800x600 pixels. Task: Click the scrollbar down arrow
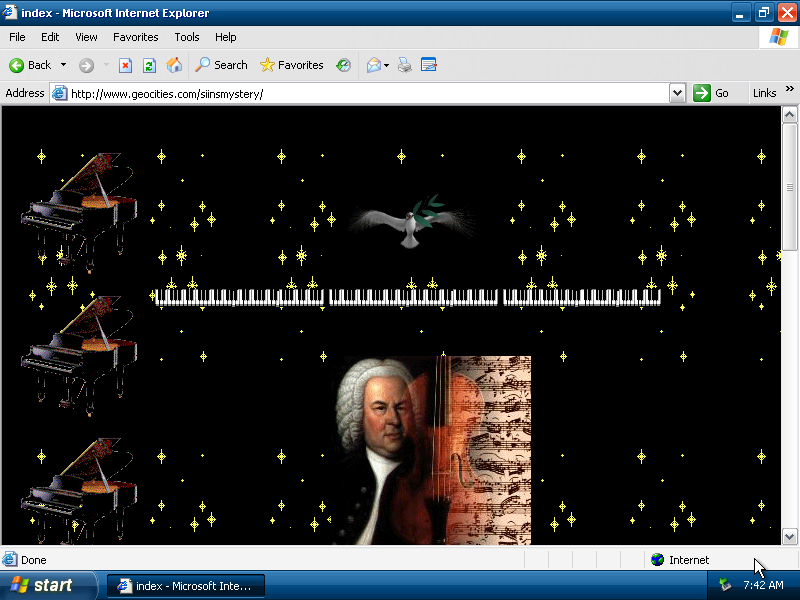pos(789,536)
